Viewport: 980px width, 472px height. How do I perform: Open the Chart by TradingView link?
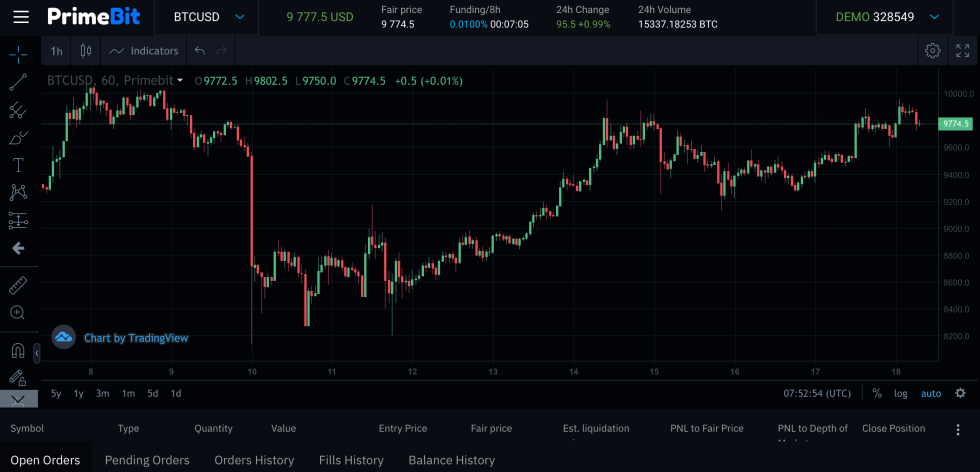121,338
